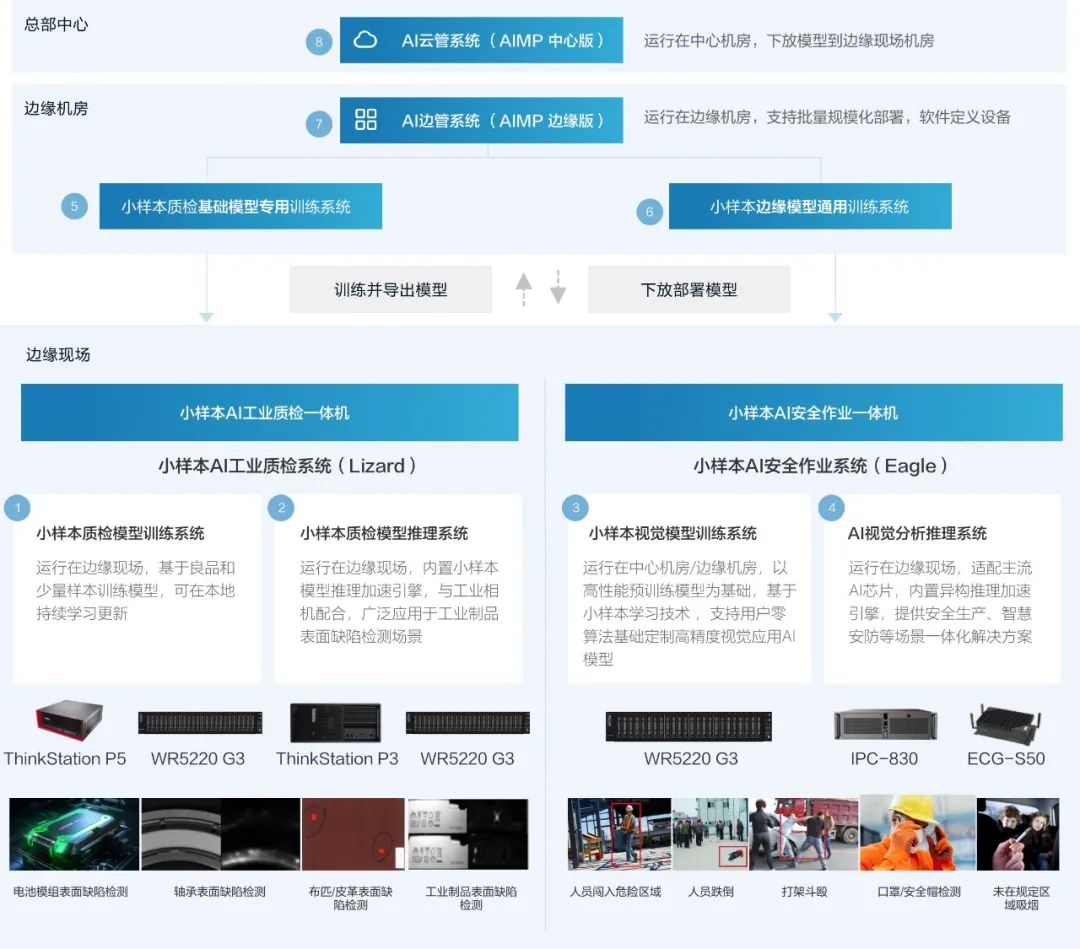Click the upward arrow between model boxes
The image size is (1080, 949).
pos(523,289)
